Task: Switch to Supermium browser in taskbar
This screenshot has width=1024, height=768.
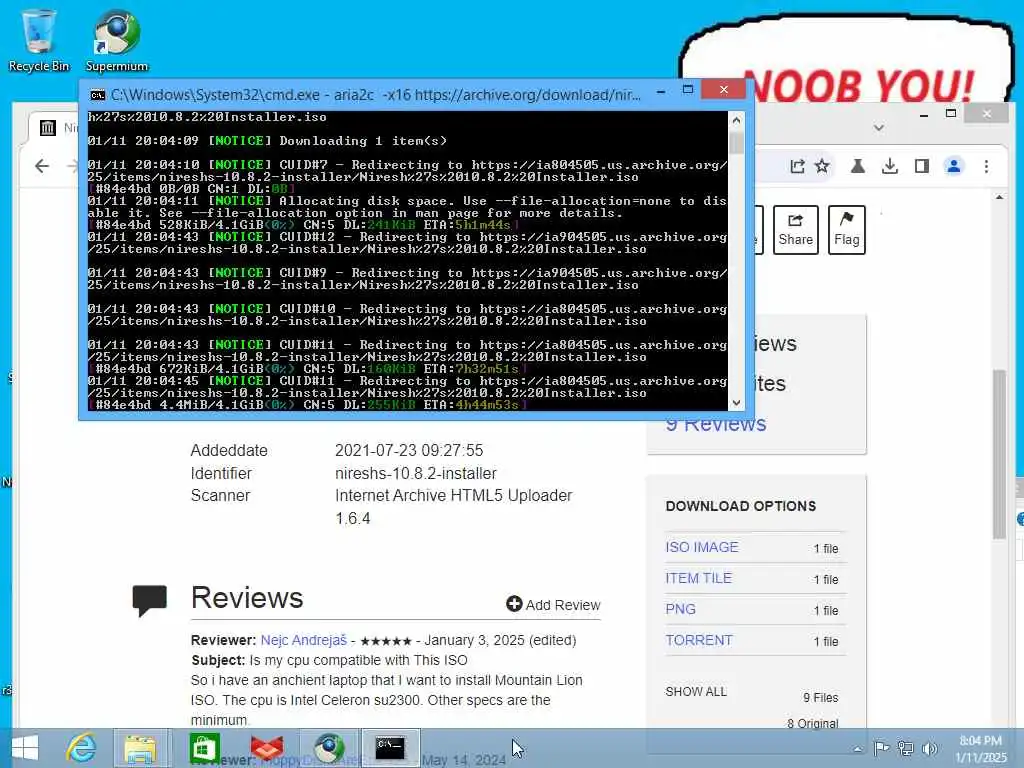Action: (x=329, y=748)
